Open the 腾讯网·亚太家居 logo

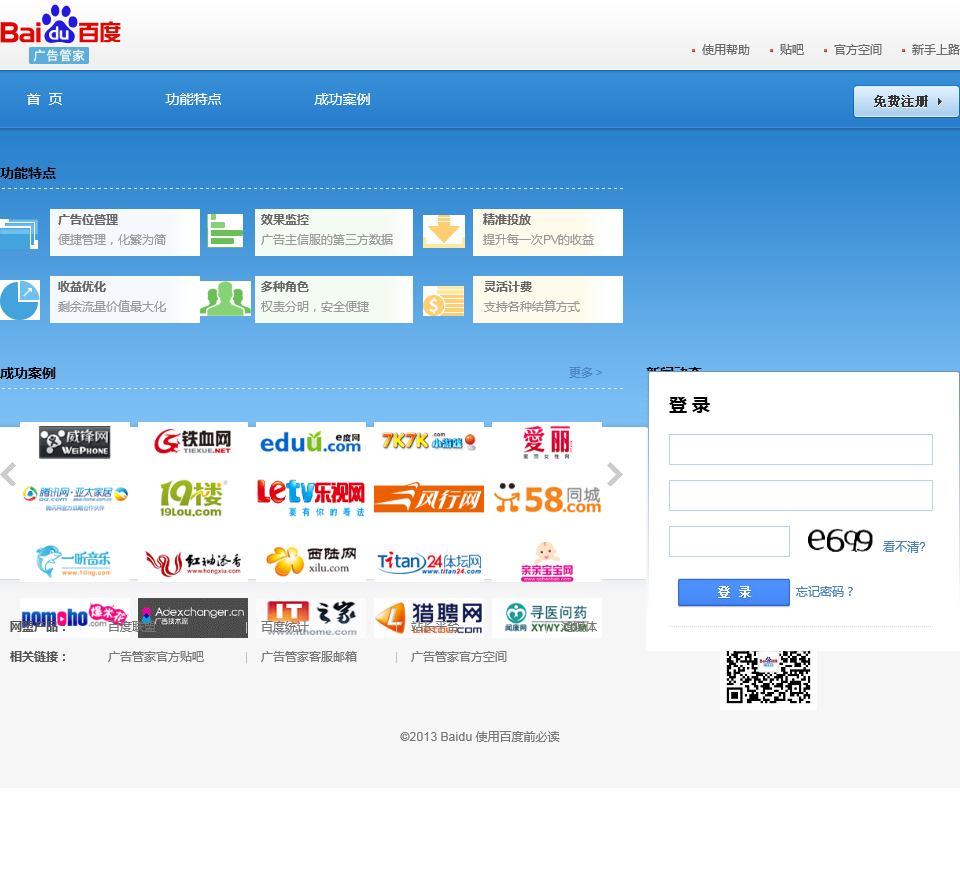click(75, 498)
